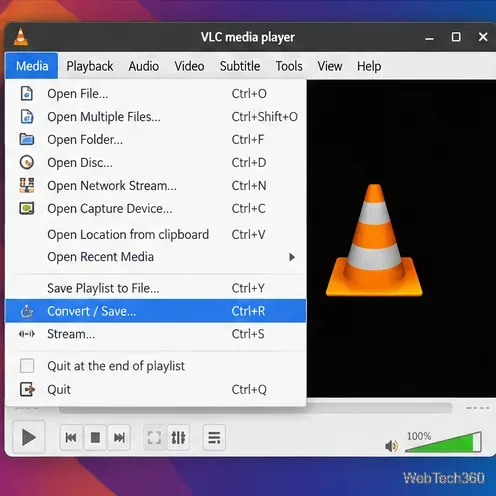Skip to next media track
496x496 pixels.
119,437
